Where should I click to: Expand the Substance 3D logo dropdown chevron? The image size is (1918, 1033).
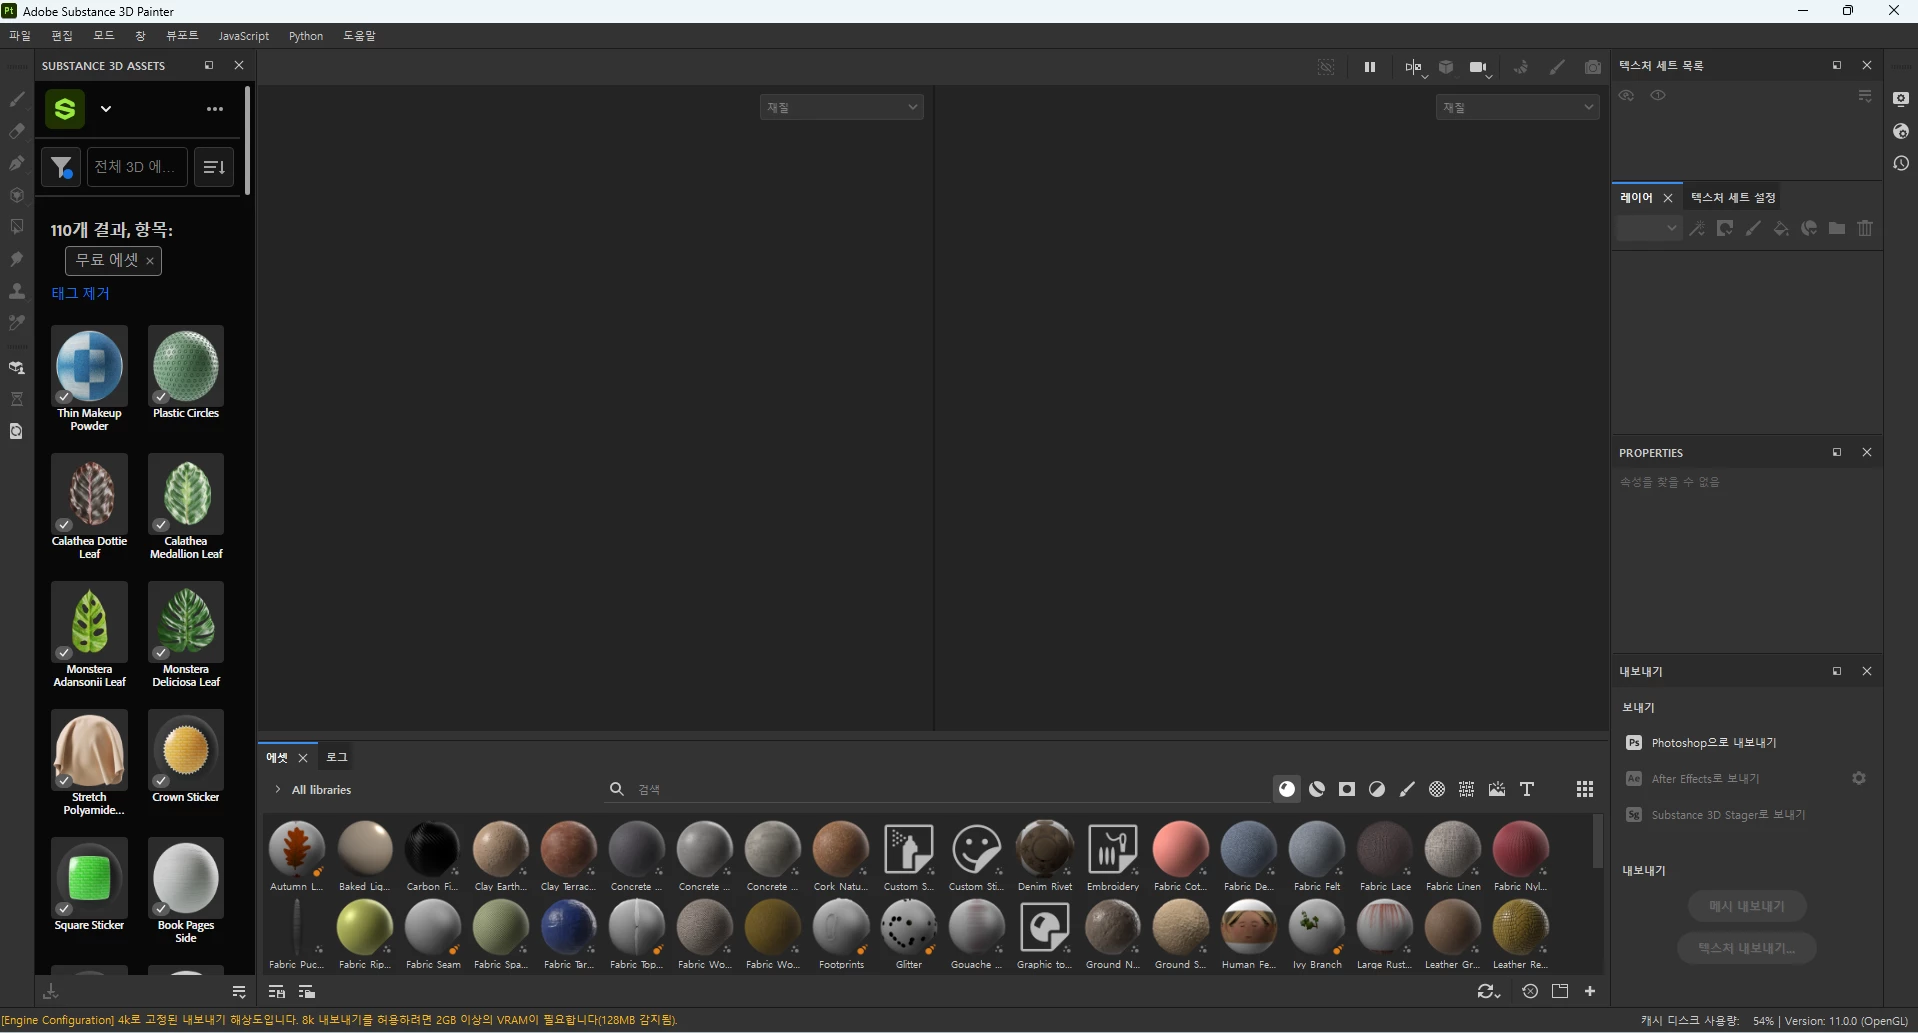[106, 109]
